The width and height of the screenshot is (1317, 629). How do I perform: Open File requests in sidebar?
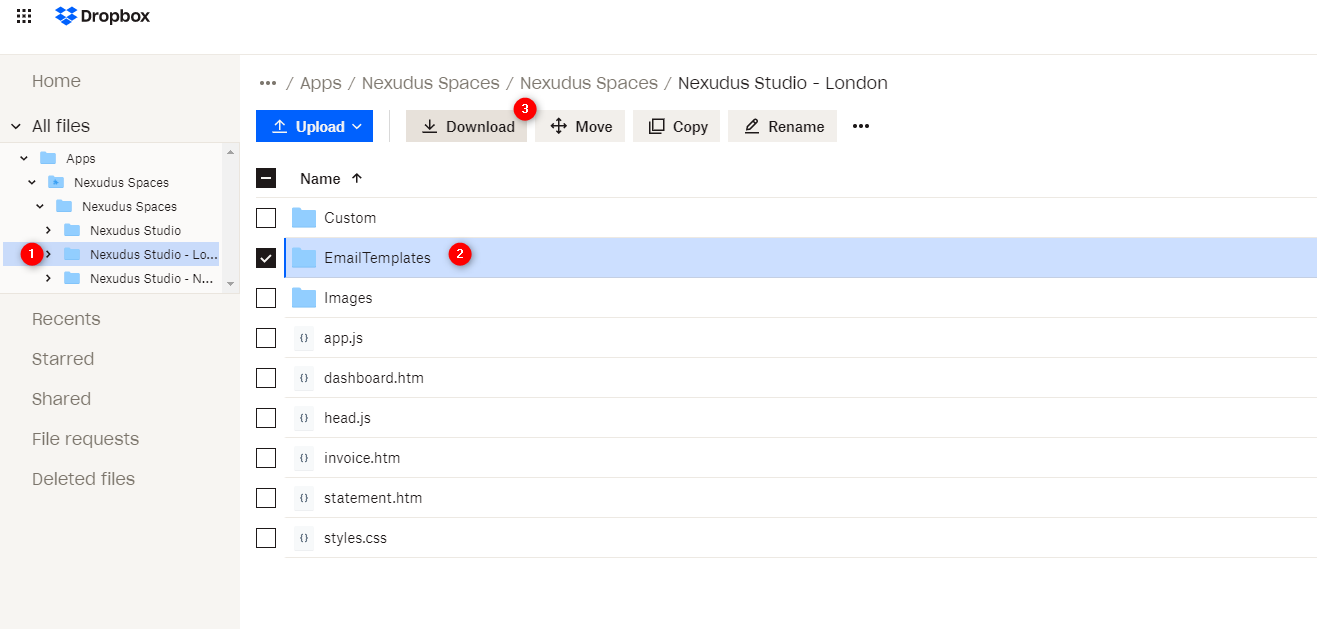pyautogui.click(x=85, y=439)
